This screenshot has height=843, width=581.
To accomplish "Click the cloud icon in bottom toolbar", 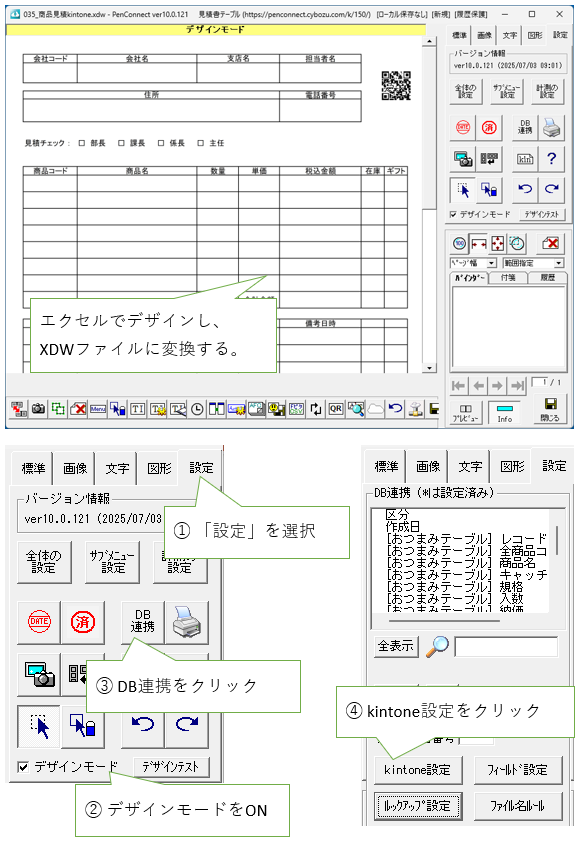I will coord(375,409).
